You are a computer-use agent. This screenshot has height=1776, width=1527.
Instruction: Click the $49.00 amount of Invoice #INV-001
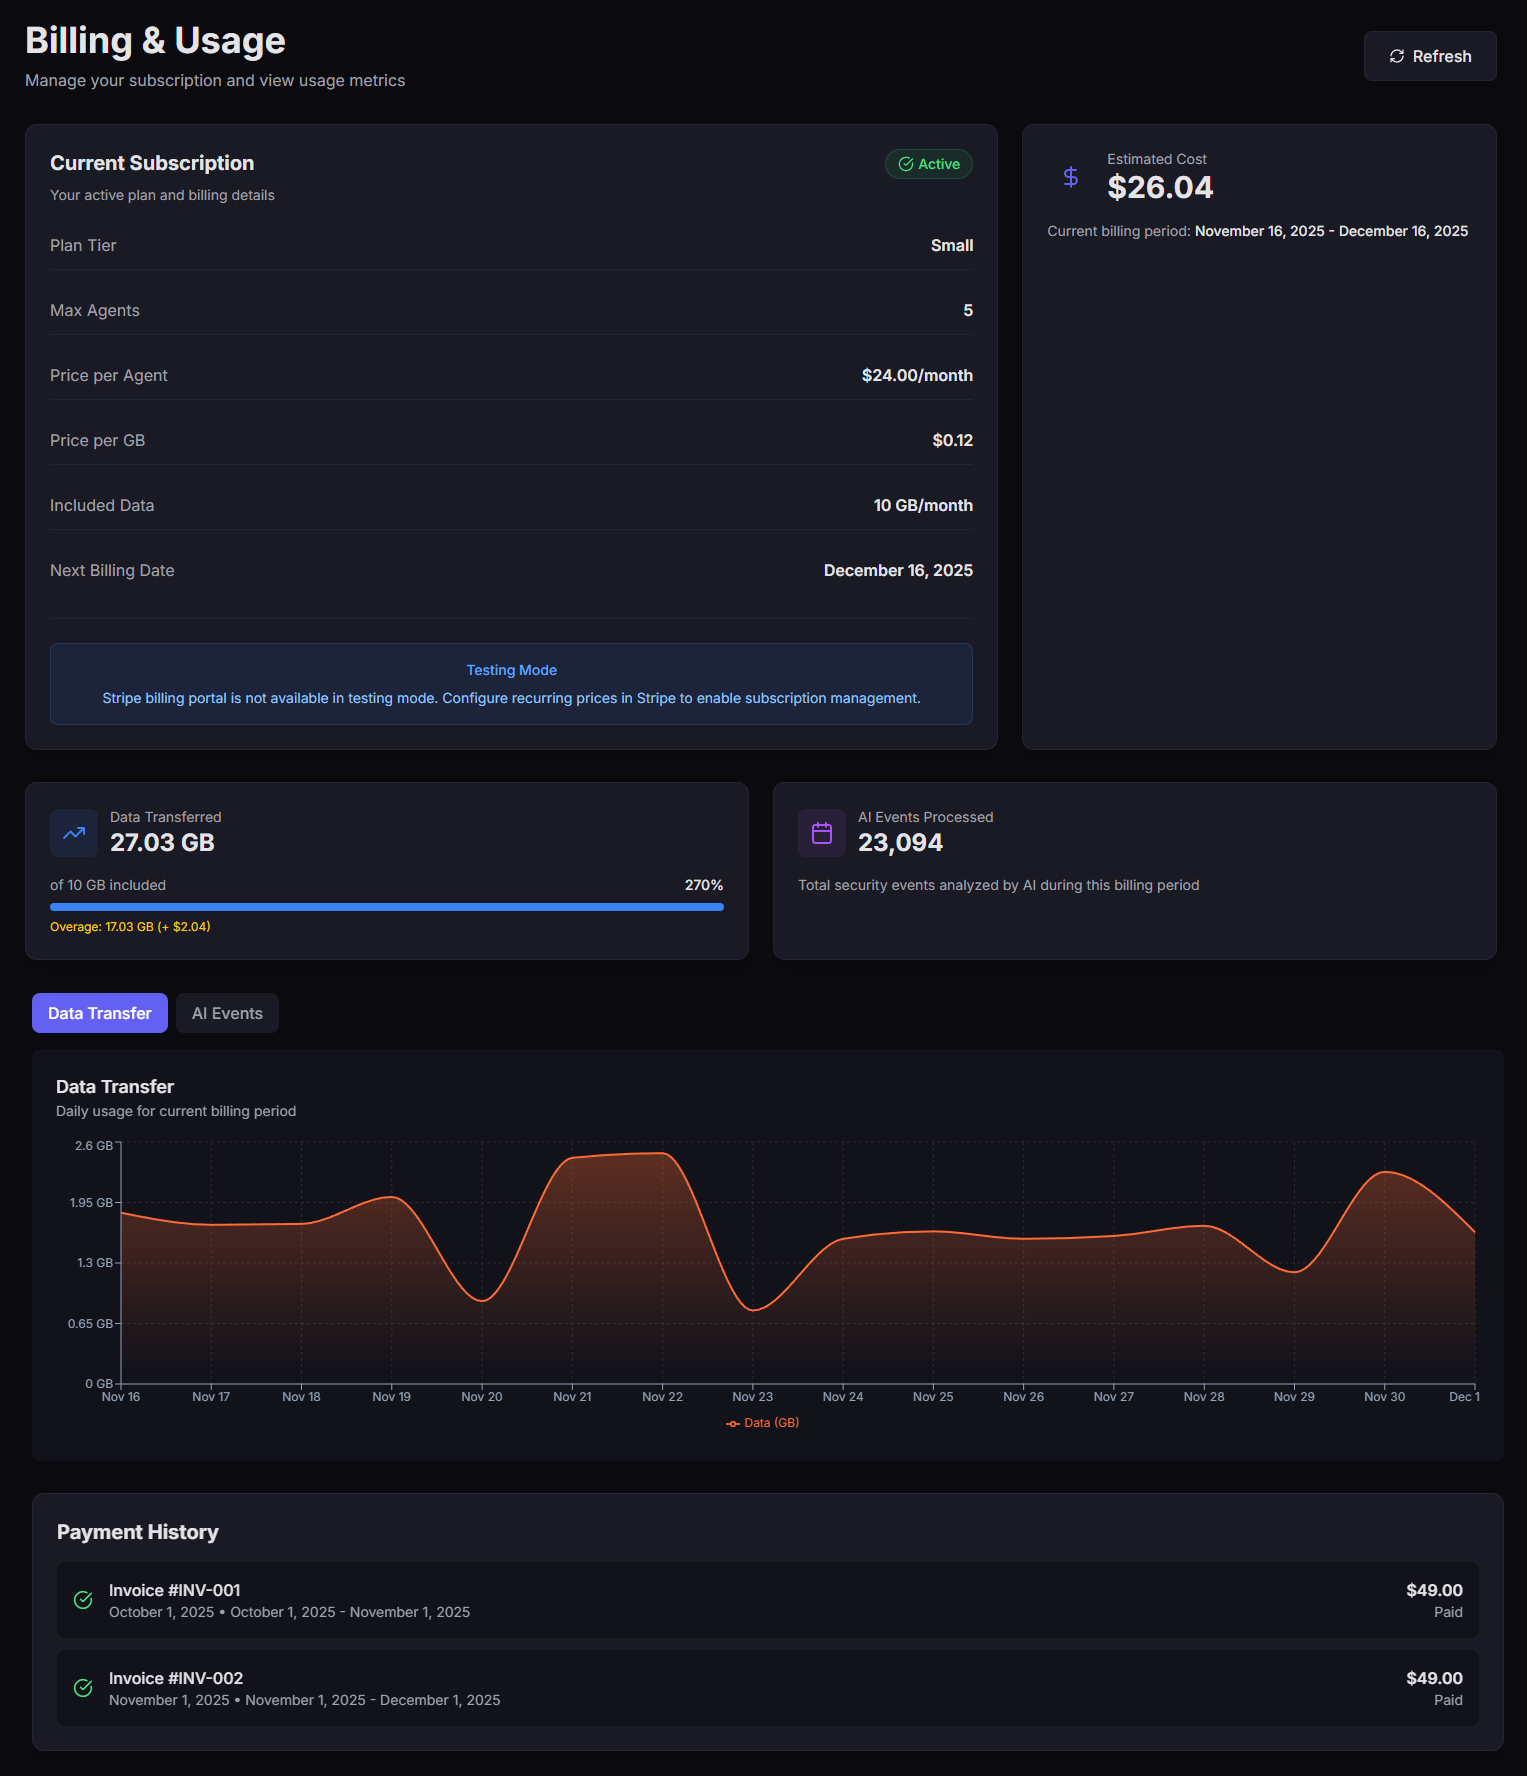pos(1434,1590)
